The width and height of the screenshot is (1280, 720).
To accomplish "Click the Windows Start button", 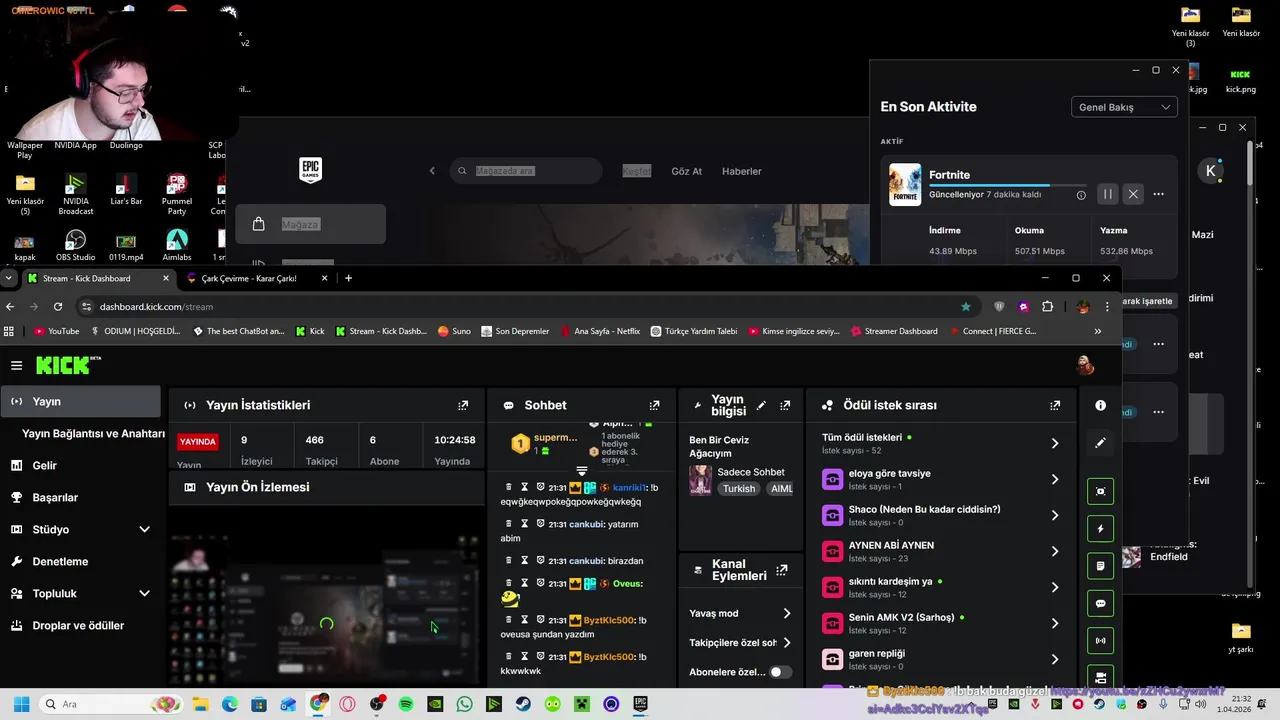I will [21, 704].
